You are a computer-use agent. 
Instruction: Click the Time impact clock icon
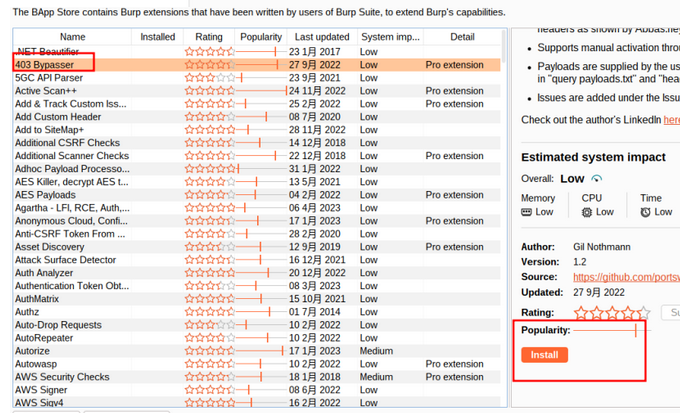[x=645, y=212]
